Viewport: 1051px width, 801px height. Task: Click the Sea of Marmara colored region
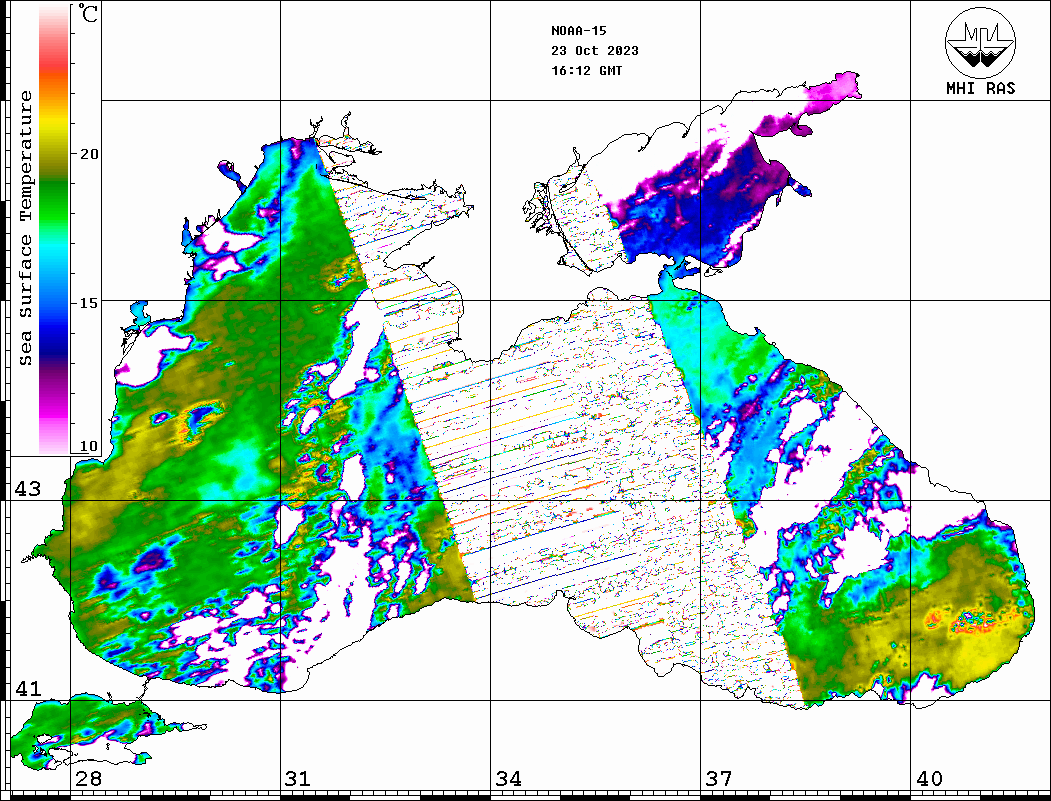click(87, 727)
